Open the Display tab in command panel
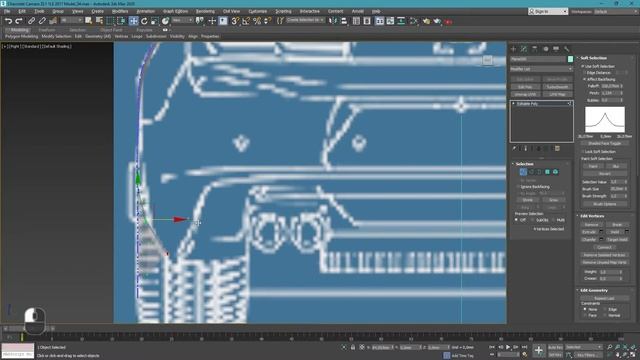The height and width of the screenshot is (360, 640). pos(556,49)
